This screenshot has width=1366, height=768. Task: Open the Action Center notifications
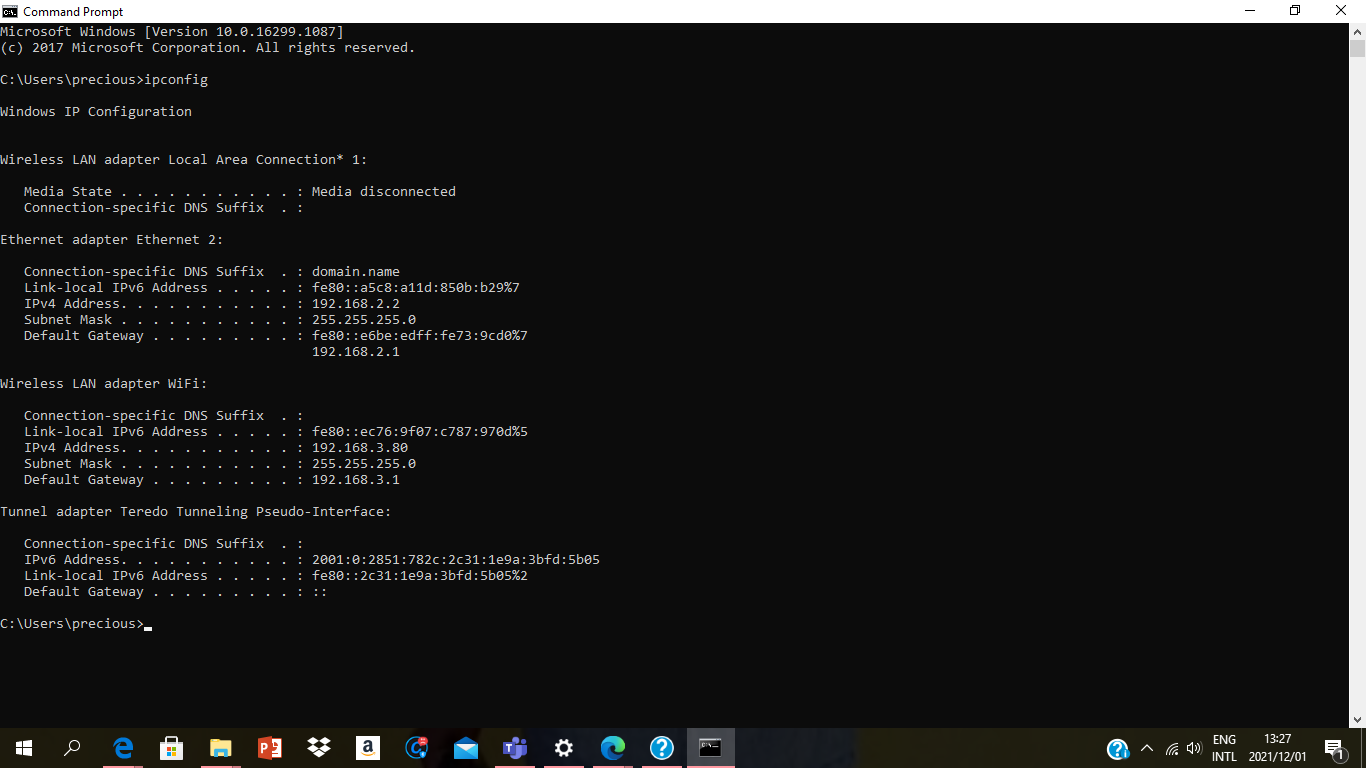pyautogui.click(x=1333, y=748)
